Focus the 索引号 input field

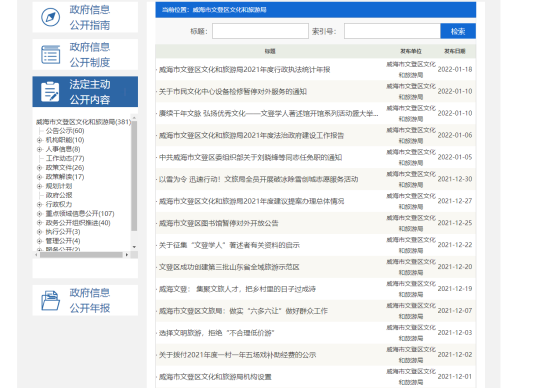coord(392,31)
